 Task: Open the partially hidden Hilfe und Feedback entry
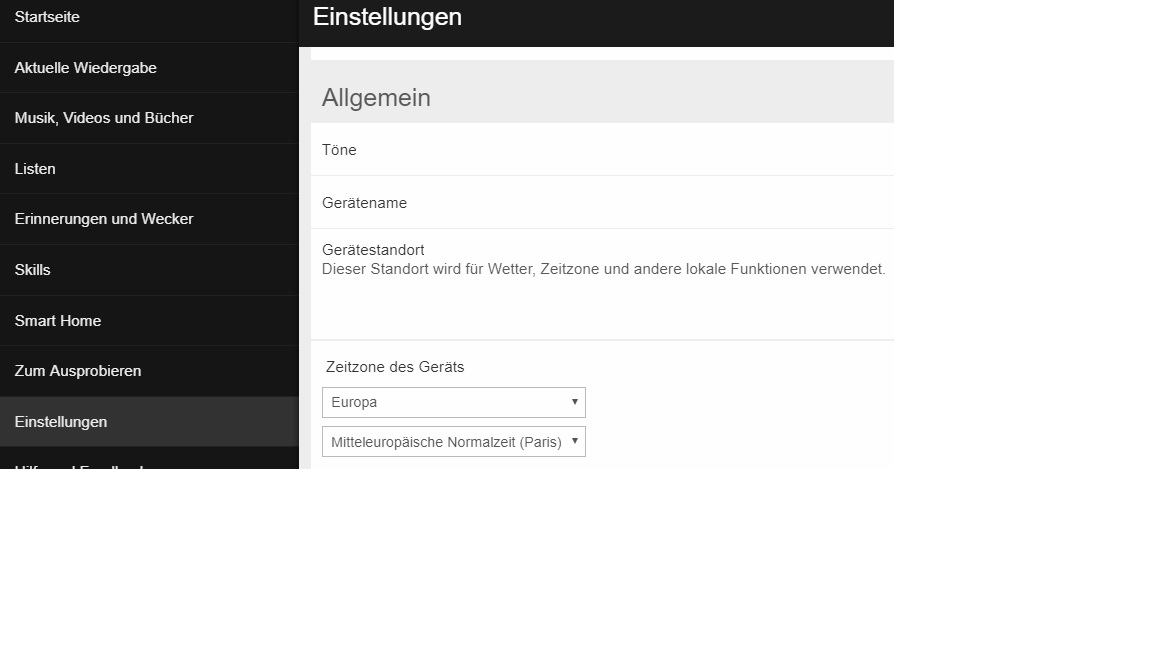pyautogui.click(x=80, y=464)
